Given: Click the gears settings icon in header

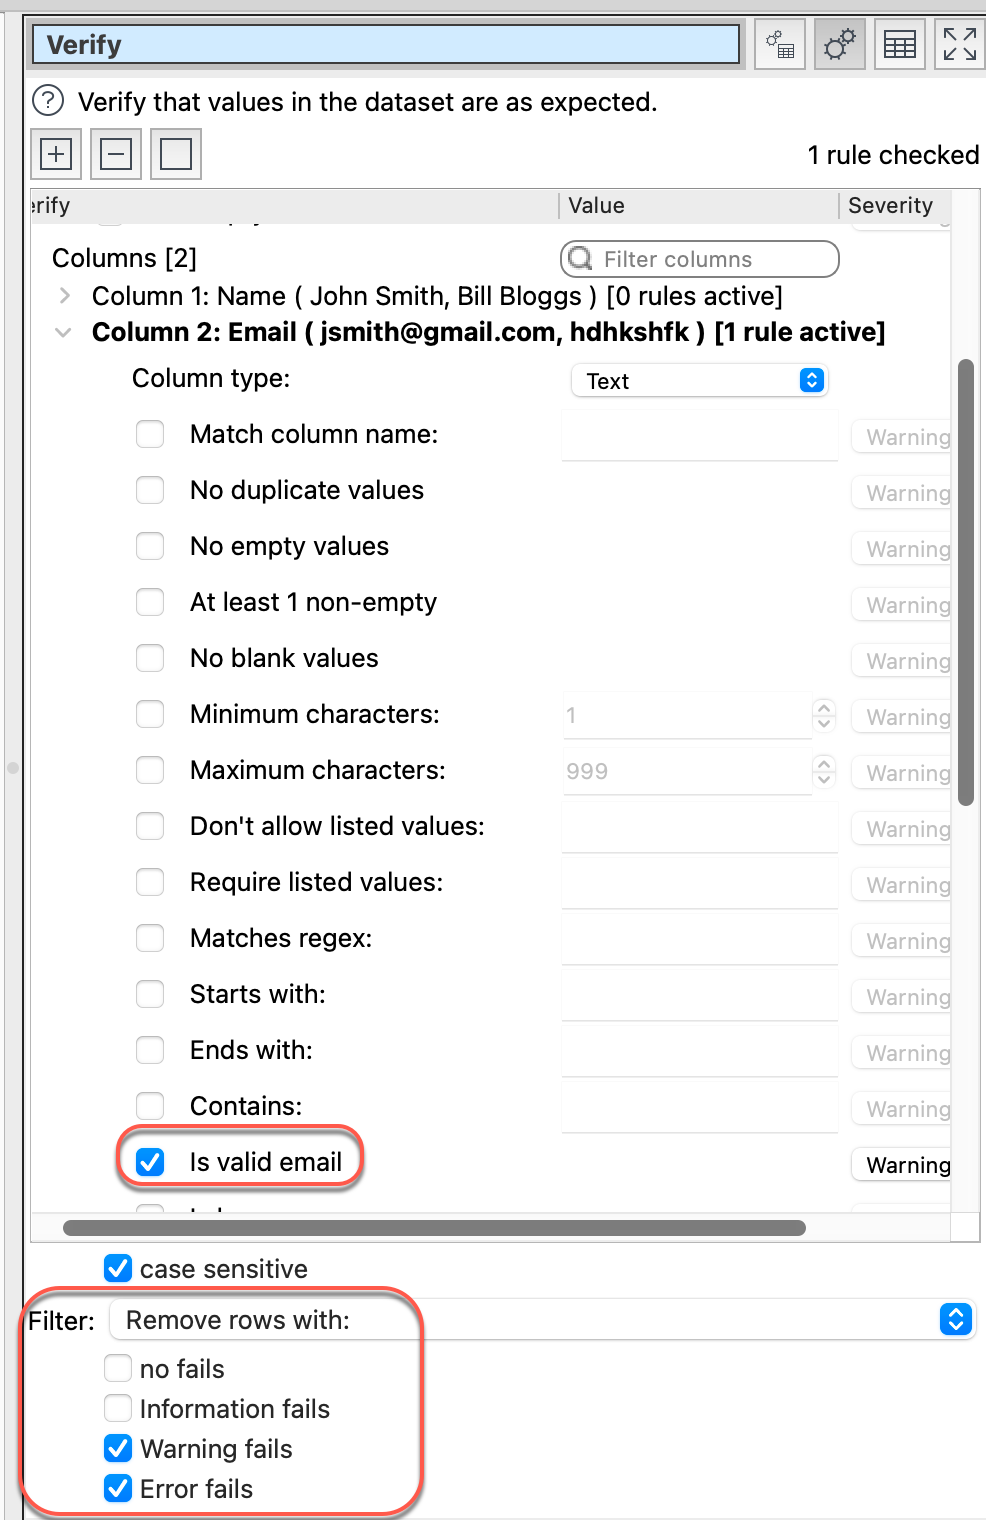Looking at the screenshot, I should (x=839, y=45).
